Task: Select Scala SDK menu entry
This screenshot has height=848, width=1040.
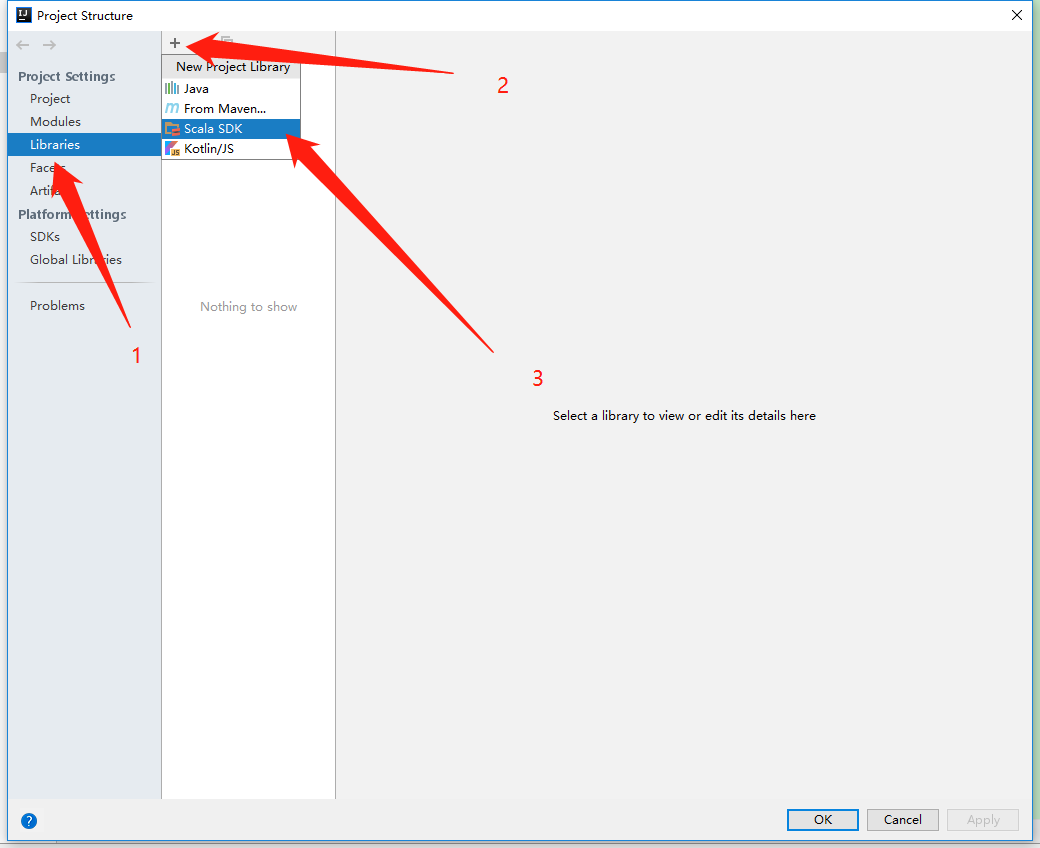Action: point(231,129)
